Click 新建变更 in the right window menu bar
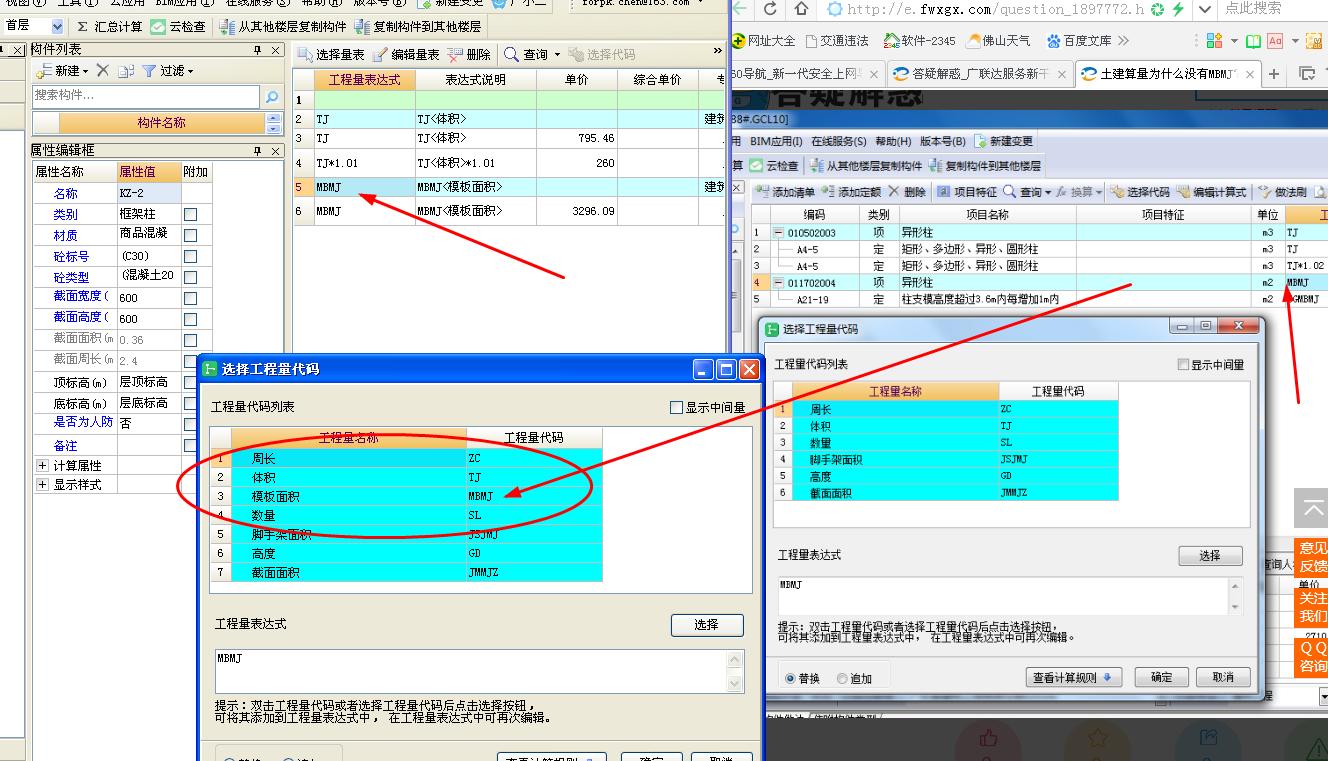Viewport: 1328px width, 761px height. click(x=1004, y=141)
